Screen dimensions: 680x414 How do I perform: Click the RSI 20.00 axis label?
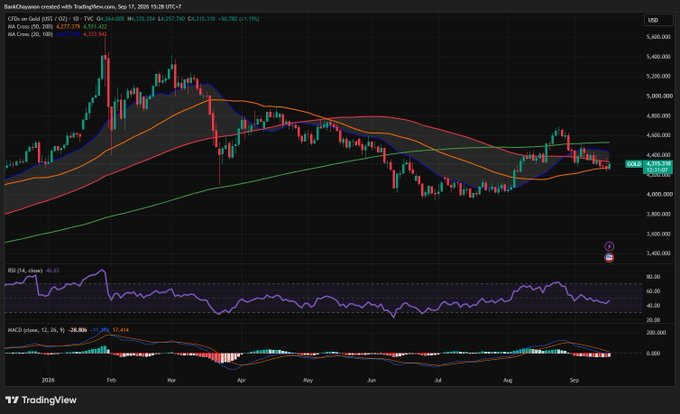point(653,320)
